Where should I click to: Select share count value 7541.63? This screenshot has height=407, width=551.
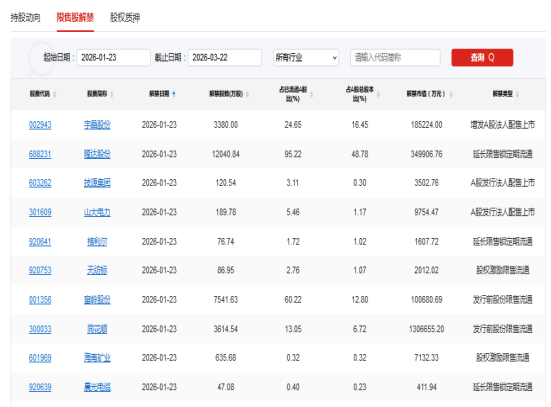point(226,300)
